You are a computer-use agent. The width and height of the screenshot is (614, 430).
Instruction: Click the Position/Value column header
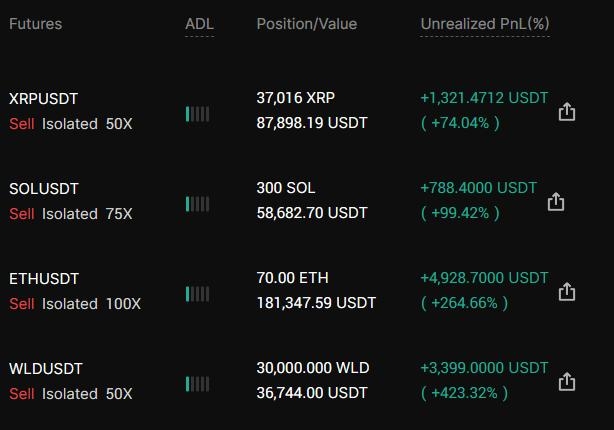pyautogui.click(x=307, y=24)
